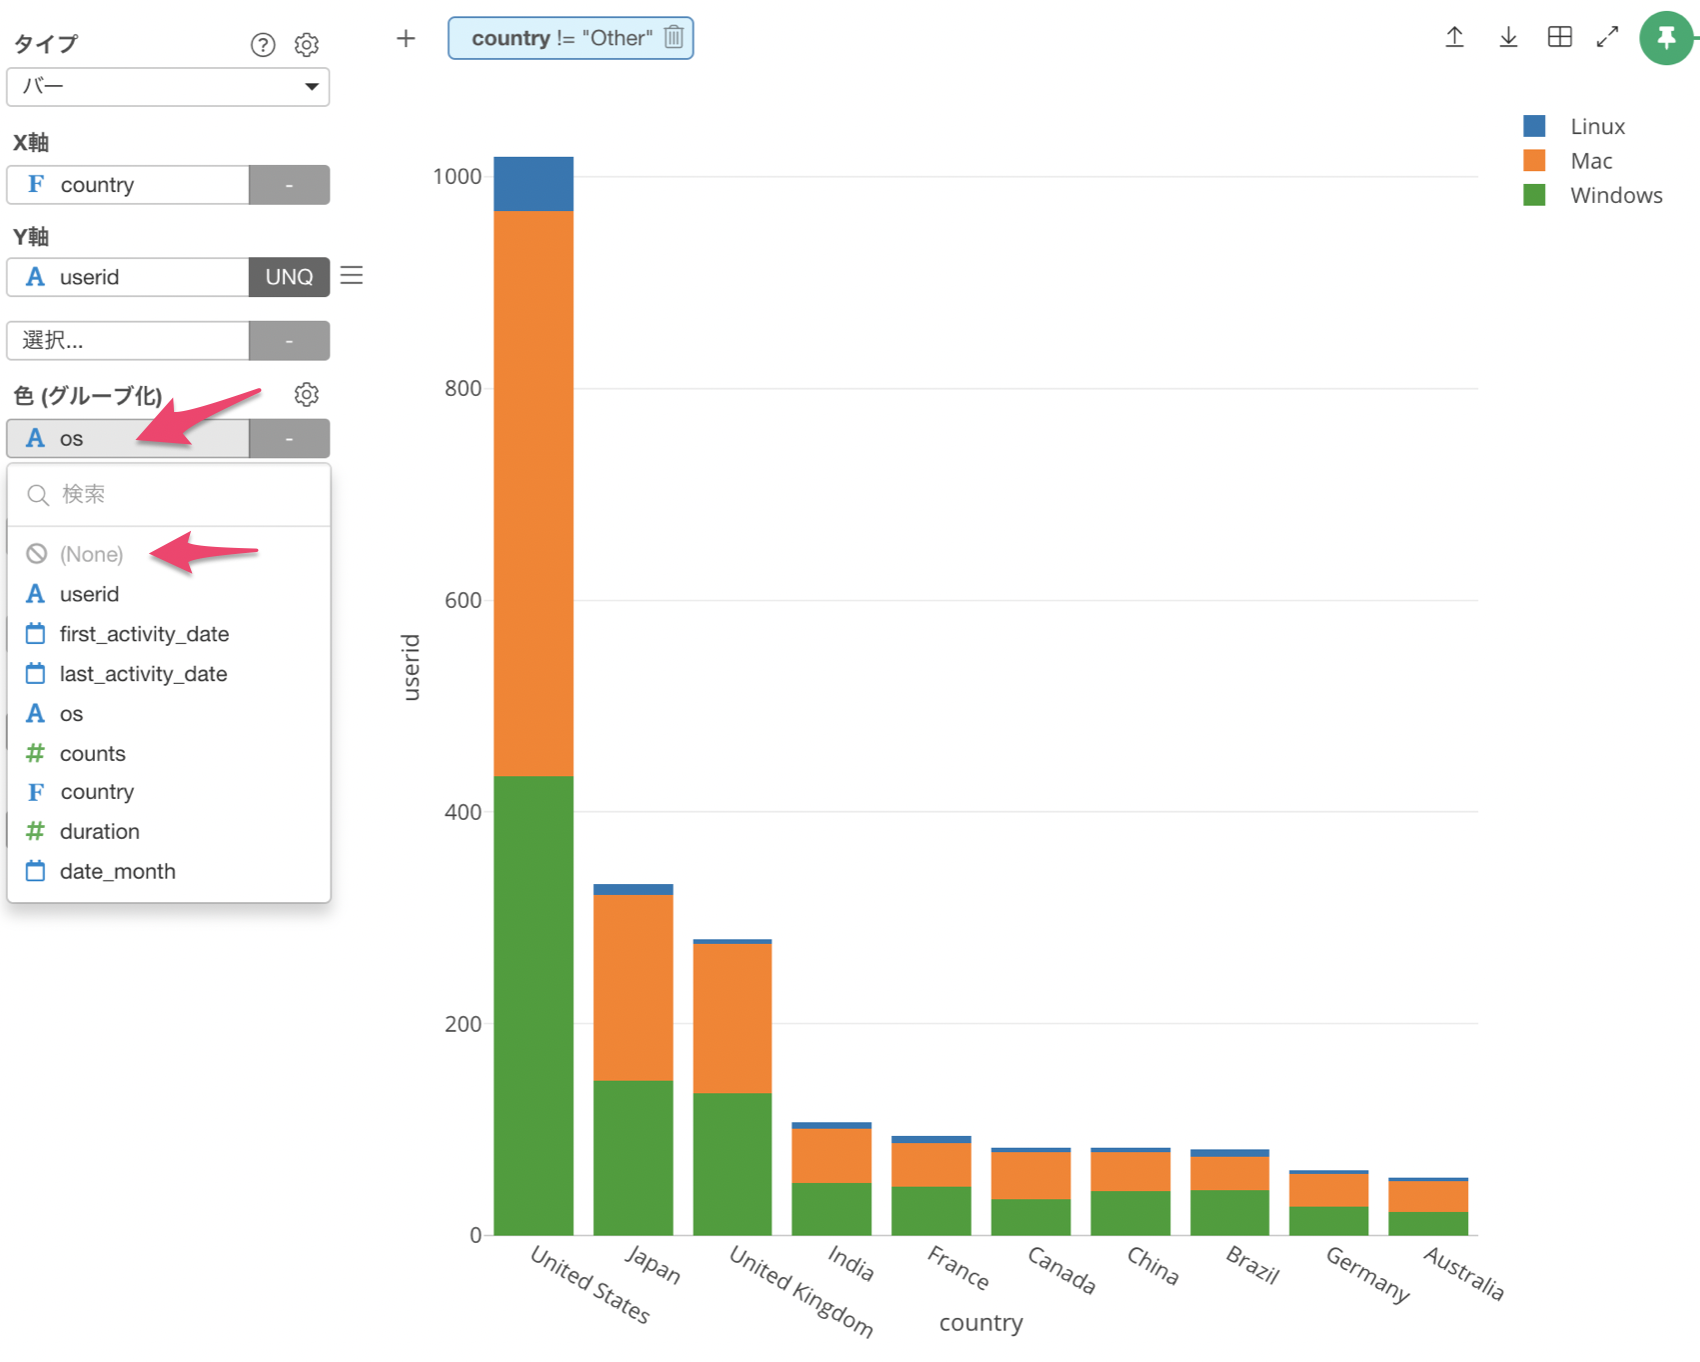This screenshot has width=1700, height=1362.
Task: Click the Brazil bar in the chart
Action: coord(1230,1193)
